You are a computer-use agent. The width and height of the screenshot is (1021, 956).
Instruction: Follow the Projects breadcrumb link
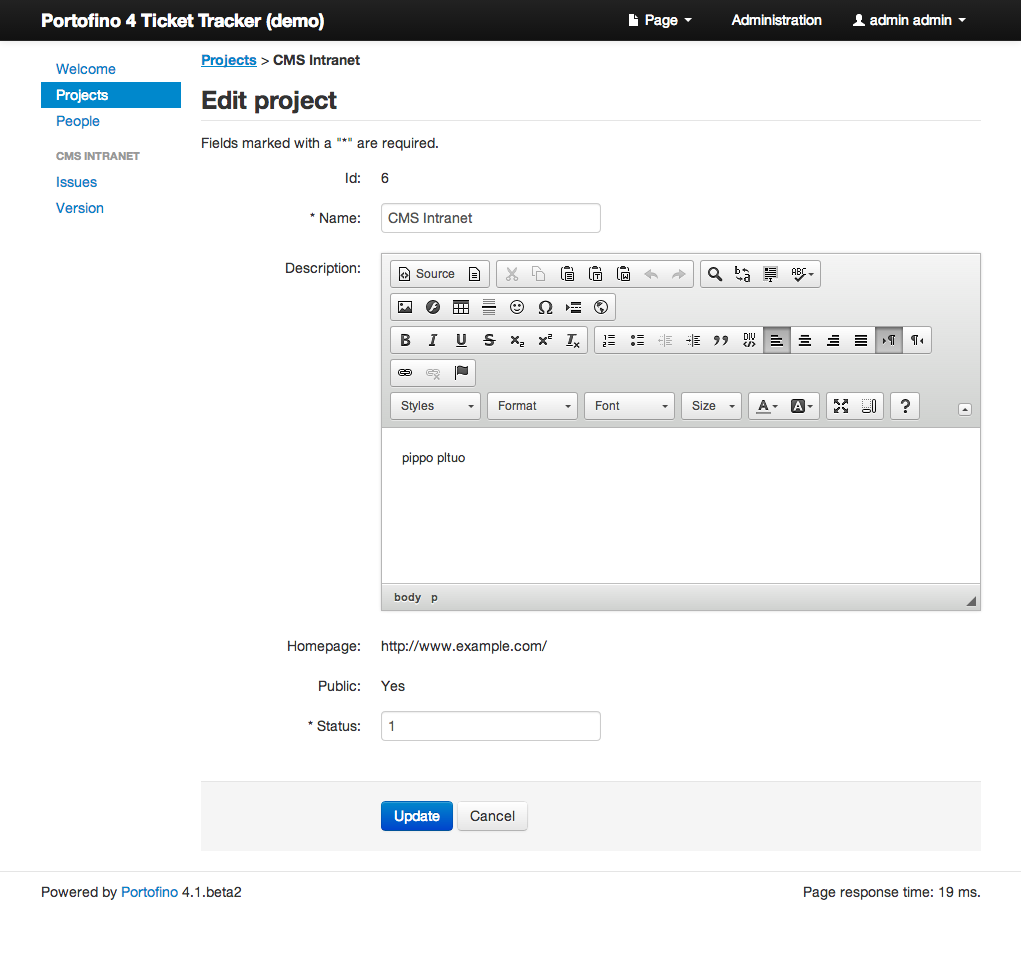(x=228, y=60)
